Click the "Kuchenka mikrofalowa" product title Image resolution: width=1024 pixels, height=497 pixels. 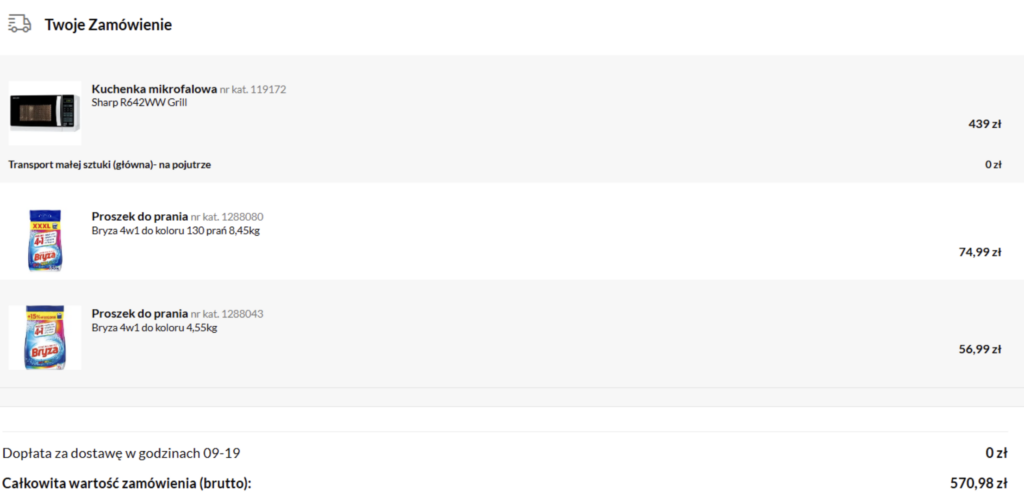pos(154,89)
